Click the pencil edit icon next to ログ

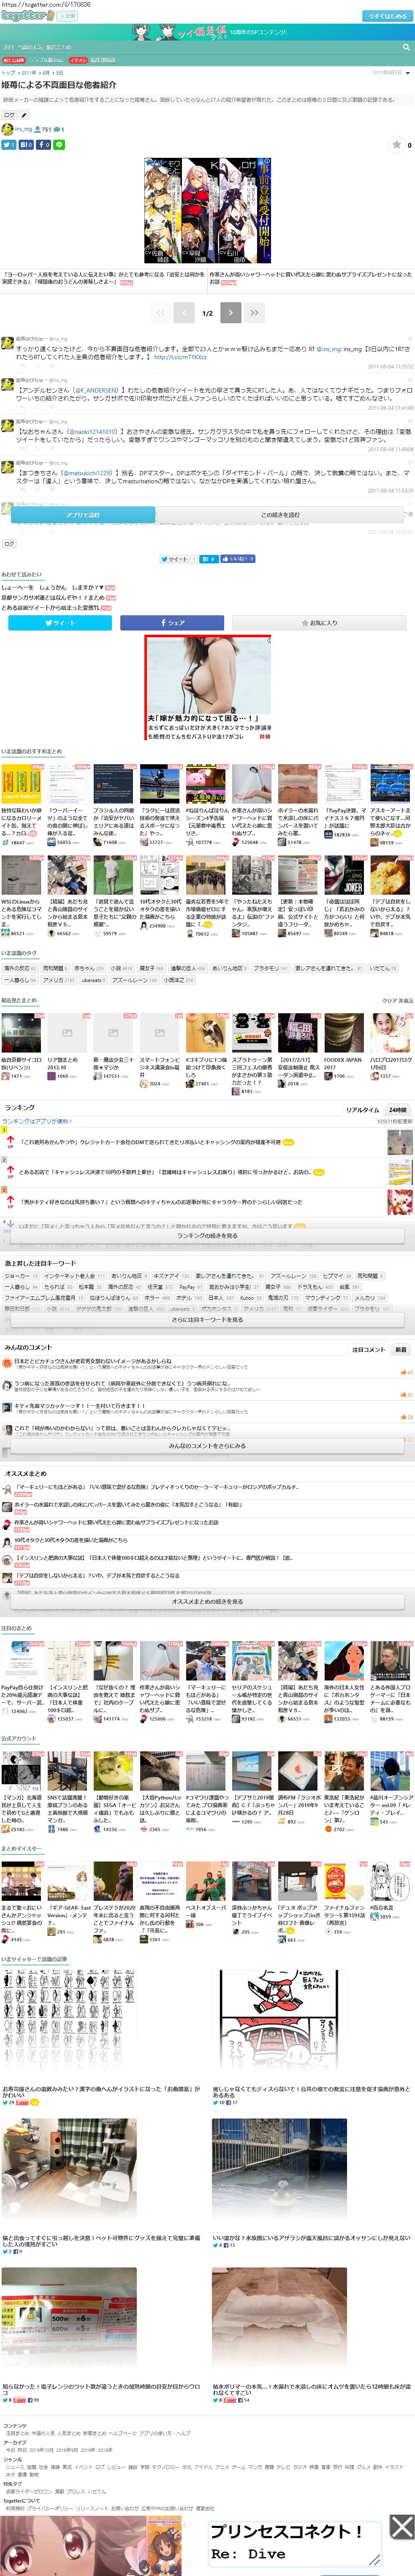[24, 115]
